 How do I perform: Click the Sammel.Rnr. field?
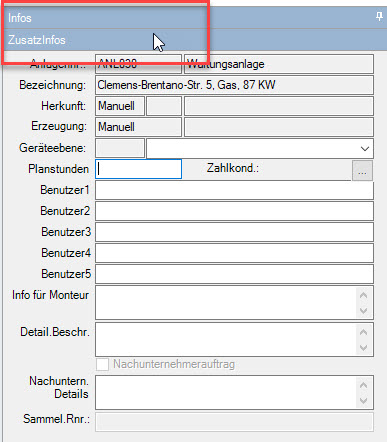click(234, 422)
